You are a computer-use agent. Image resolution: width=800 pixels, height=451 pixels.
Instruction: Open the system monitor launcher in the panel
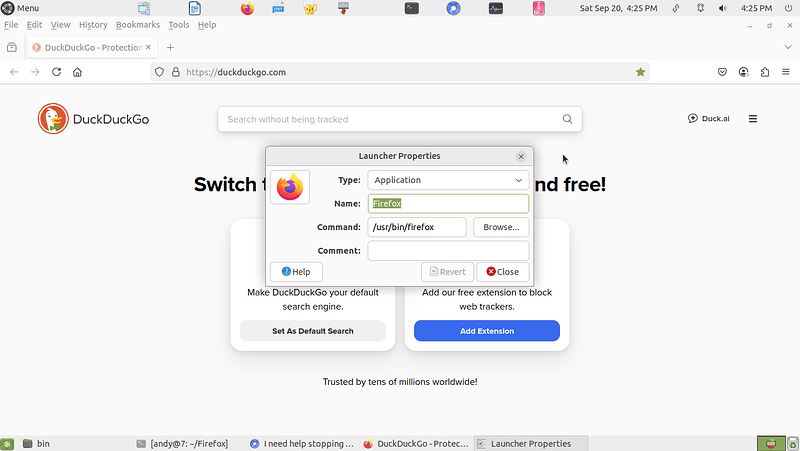495,8
